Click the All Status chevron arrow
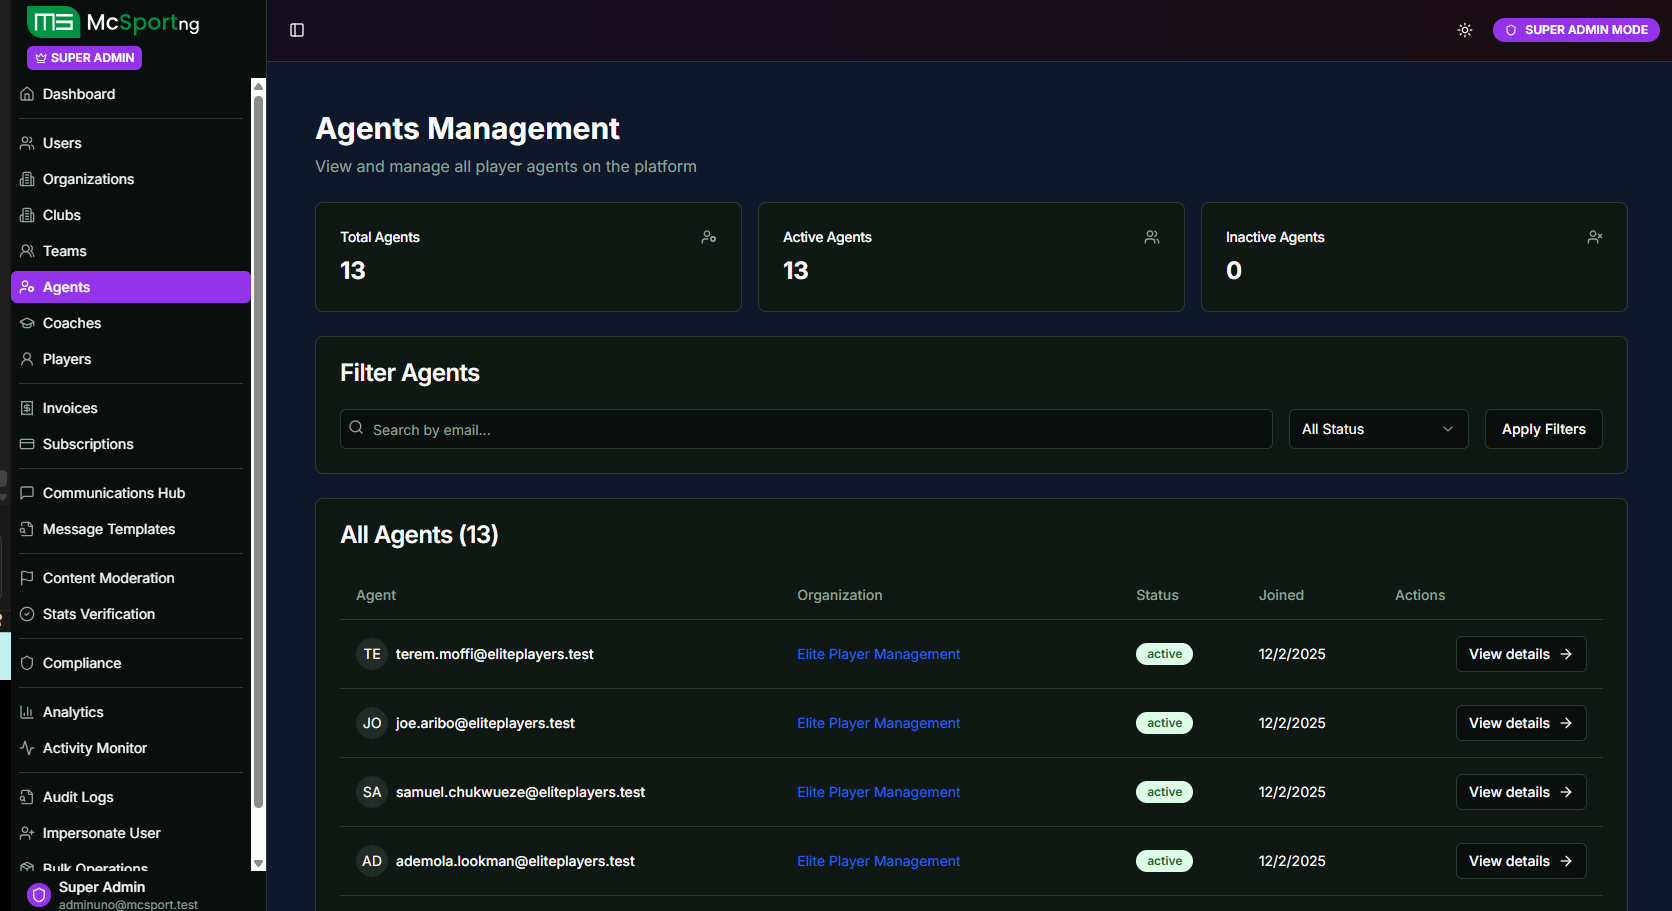Image resolution: width=1672 pixels, height=911 pixels. (1447, 429)
